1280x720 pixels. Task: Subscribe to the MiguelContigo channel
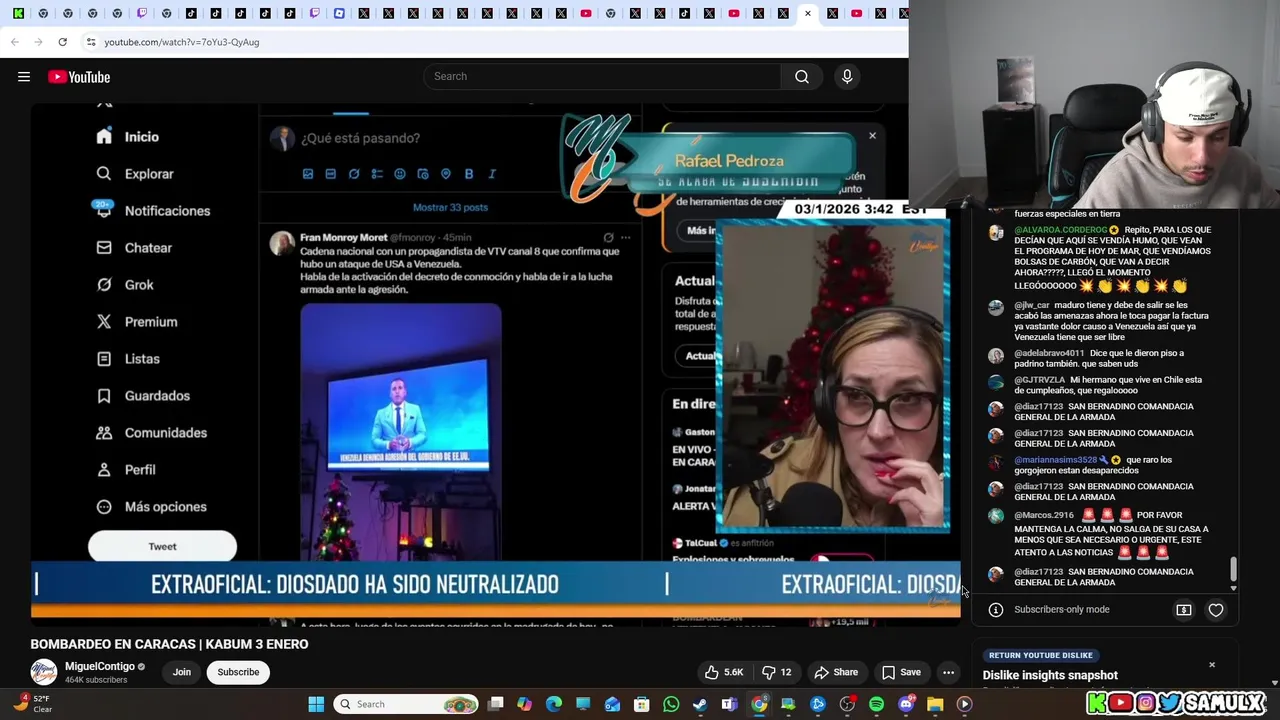tap(238, 672)
